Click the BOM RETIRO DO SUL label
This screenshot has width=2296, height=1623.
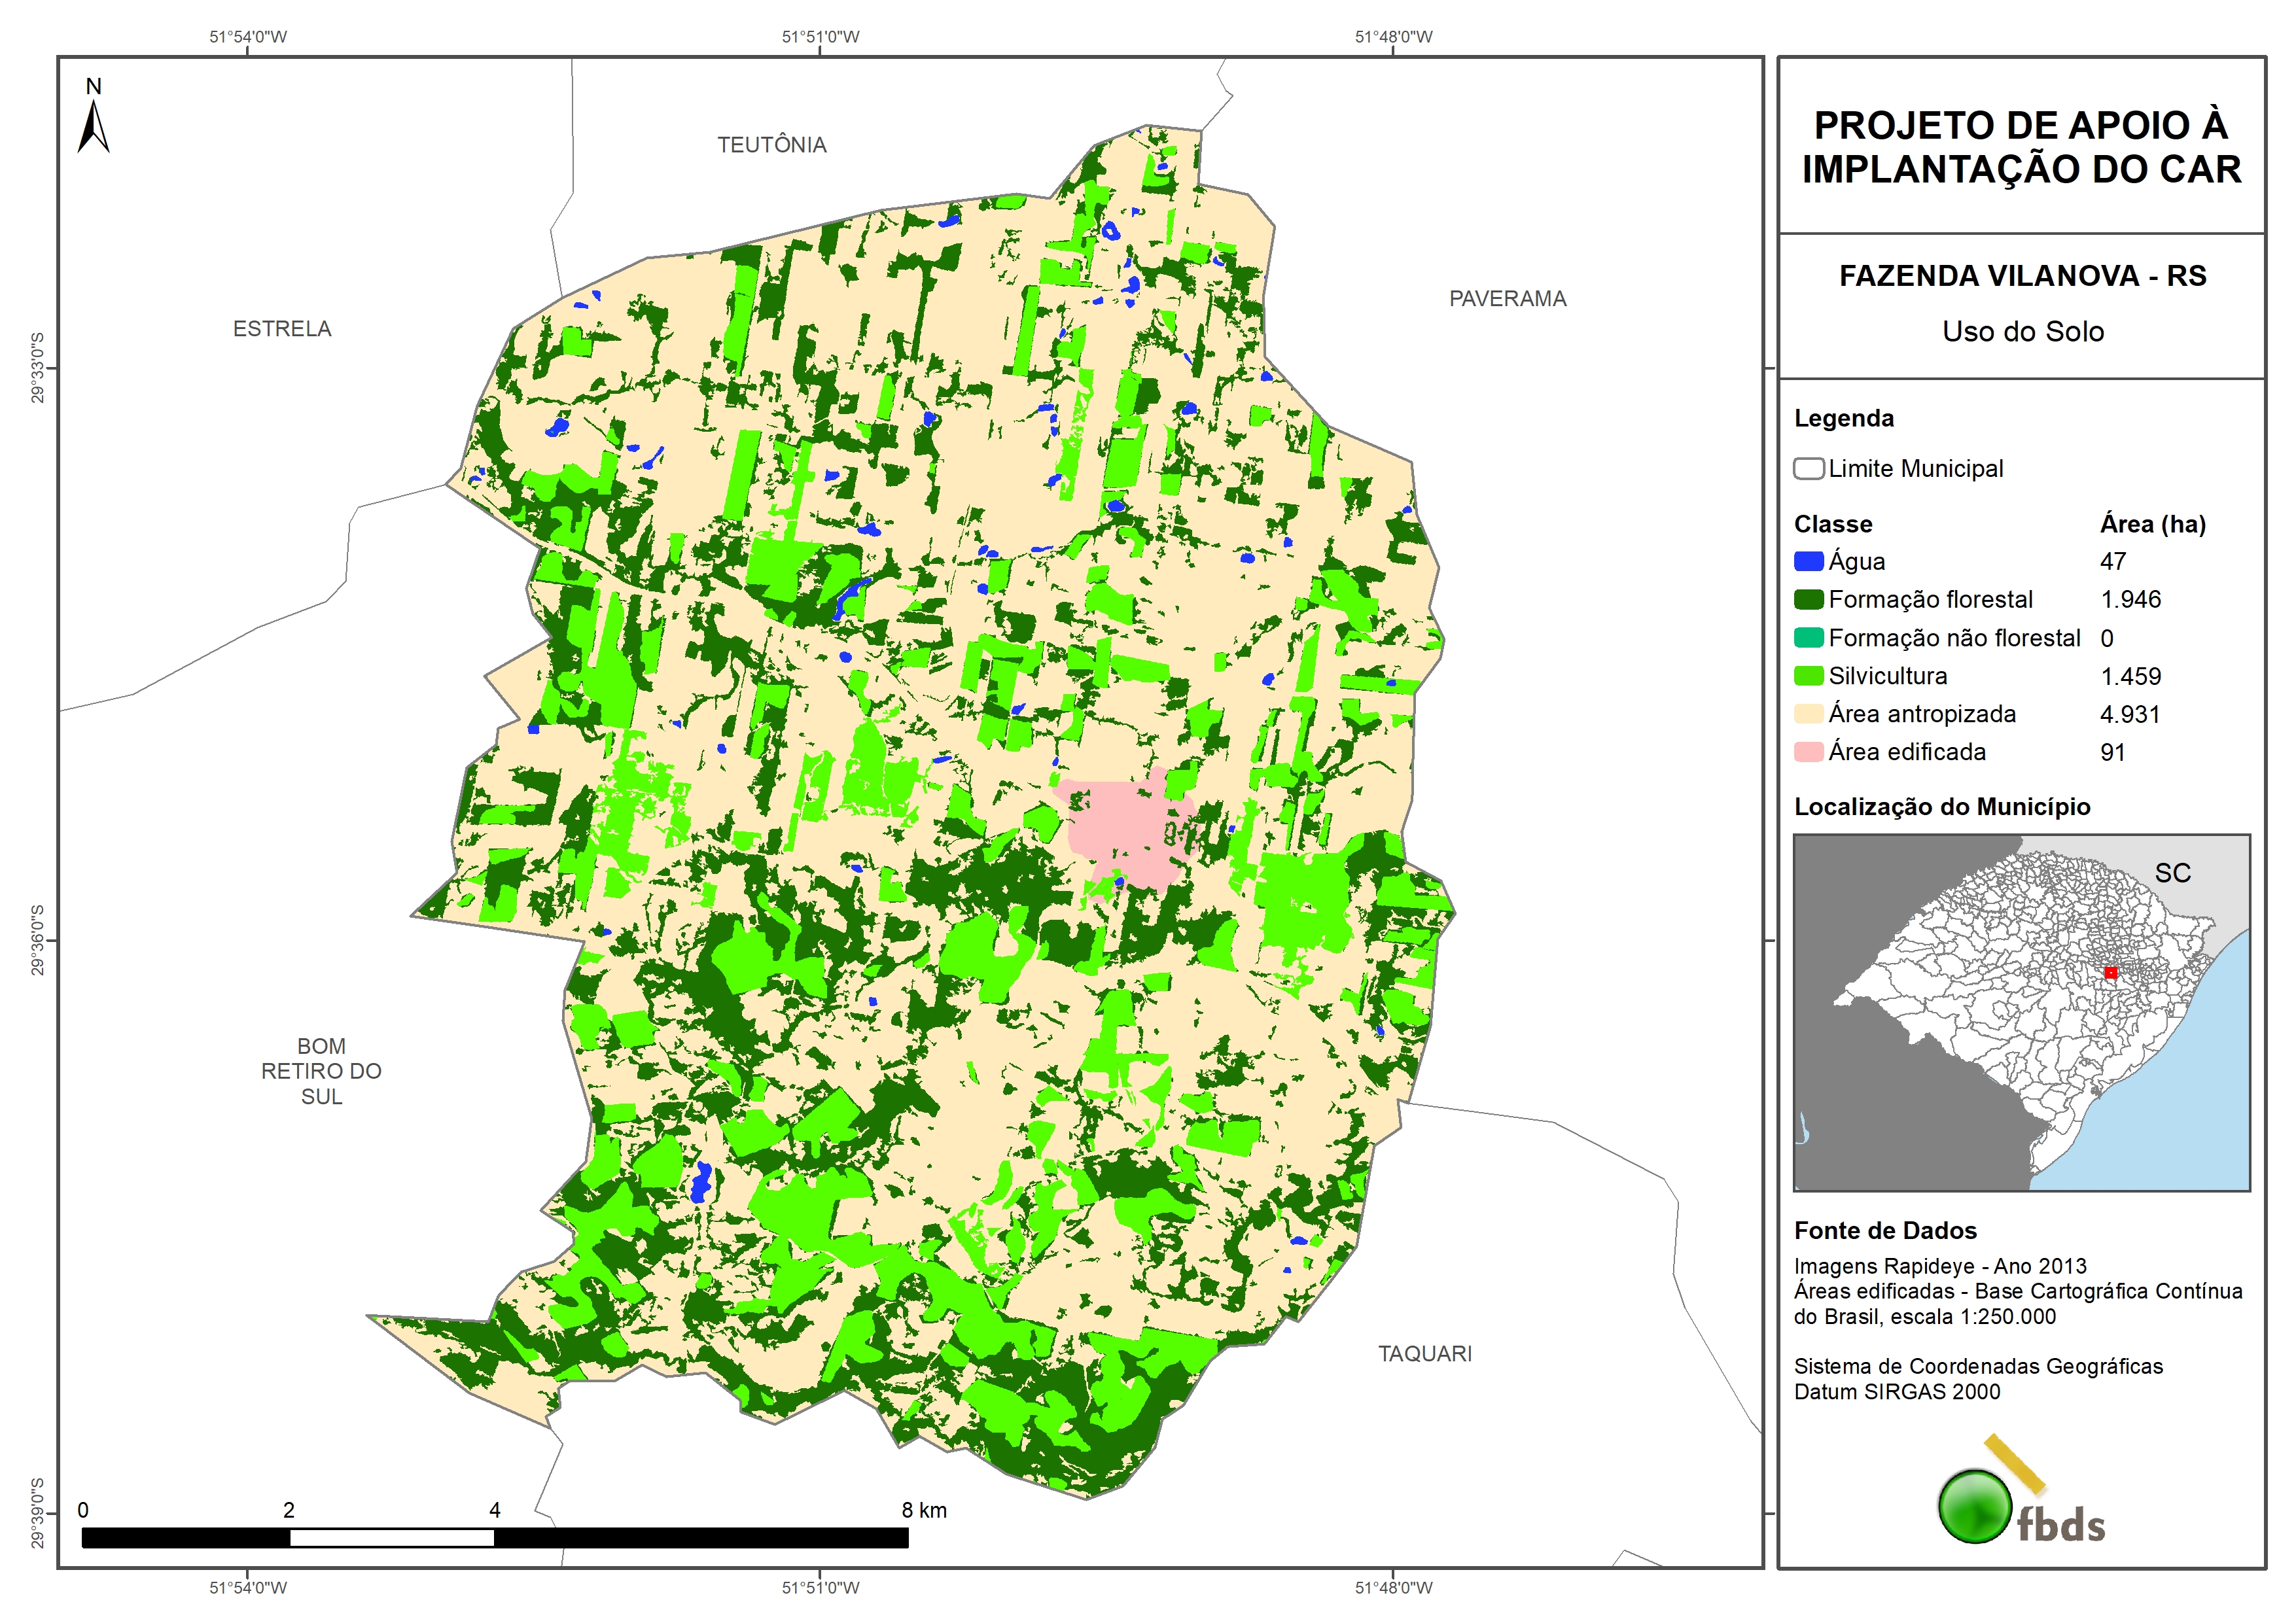pyautogui.click(x=321, y=1071)
